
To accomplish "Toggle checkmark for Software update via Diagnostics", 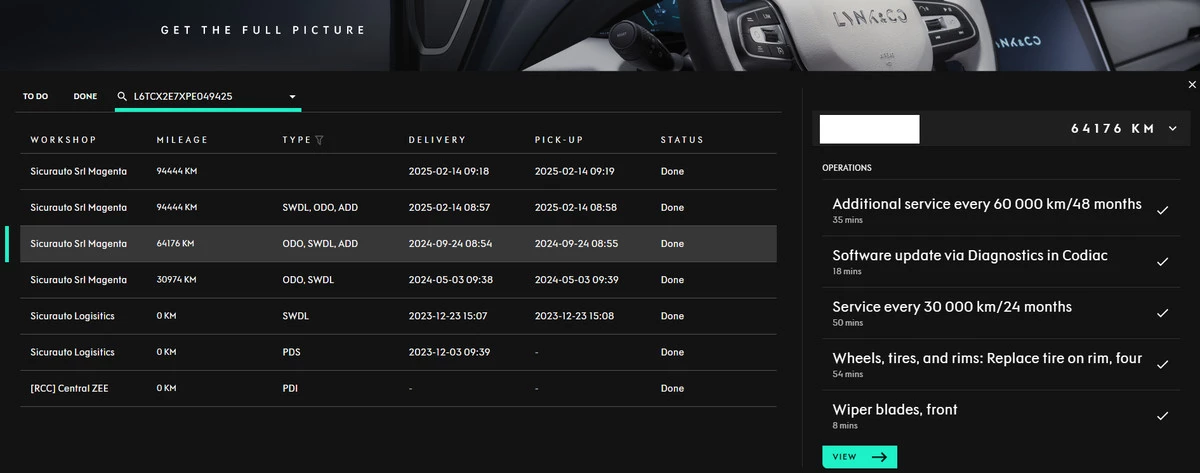I will click(1161, 262).
